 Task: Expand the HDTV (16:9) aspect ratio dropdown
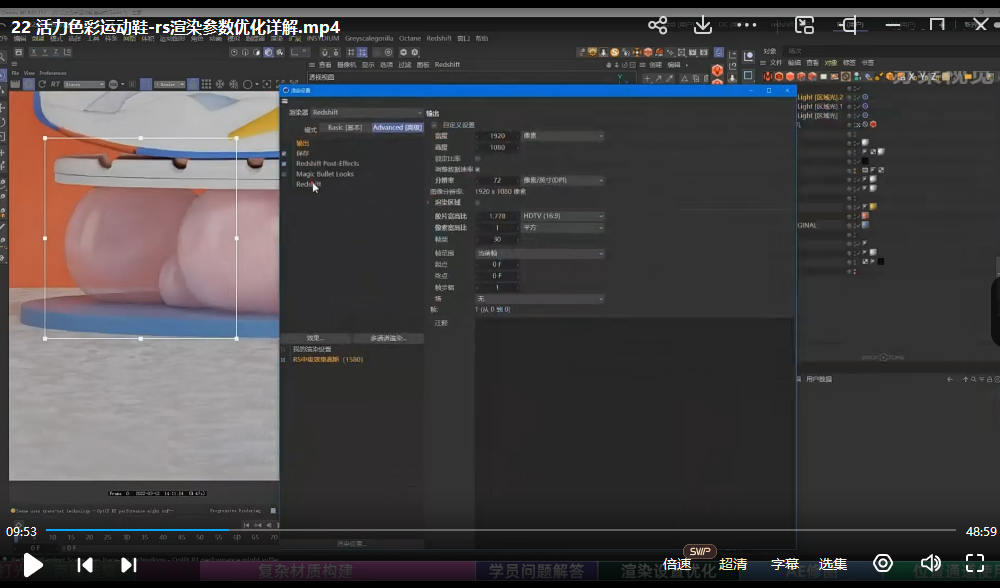point(562,216)
